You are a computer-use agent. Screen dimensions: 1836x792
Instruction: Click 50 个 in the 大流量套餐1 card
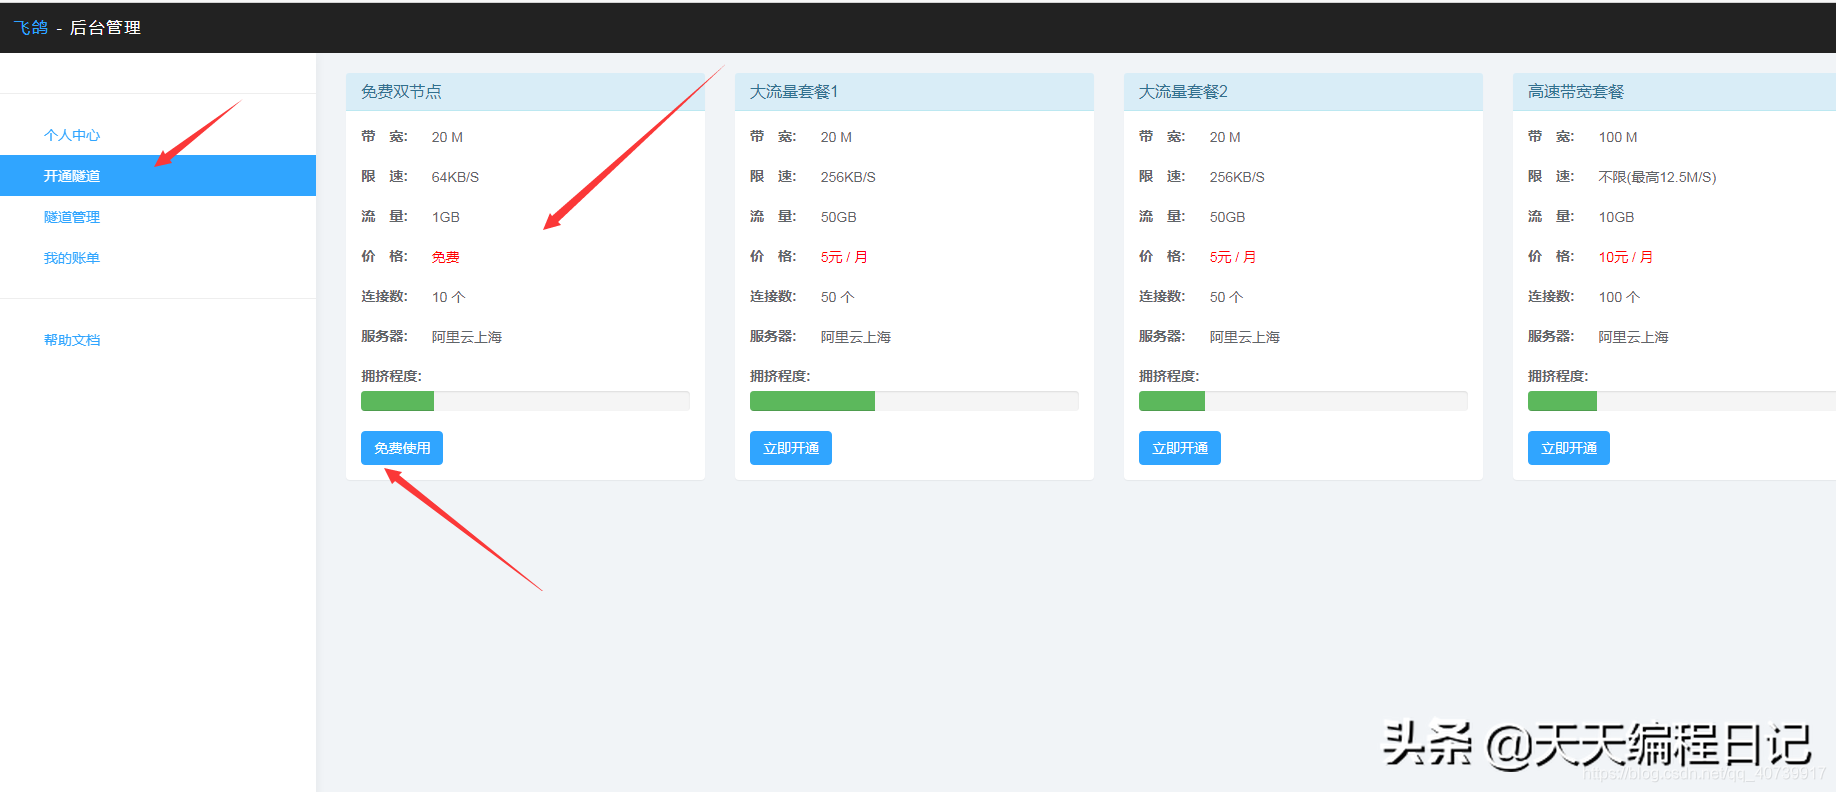838,297
